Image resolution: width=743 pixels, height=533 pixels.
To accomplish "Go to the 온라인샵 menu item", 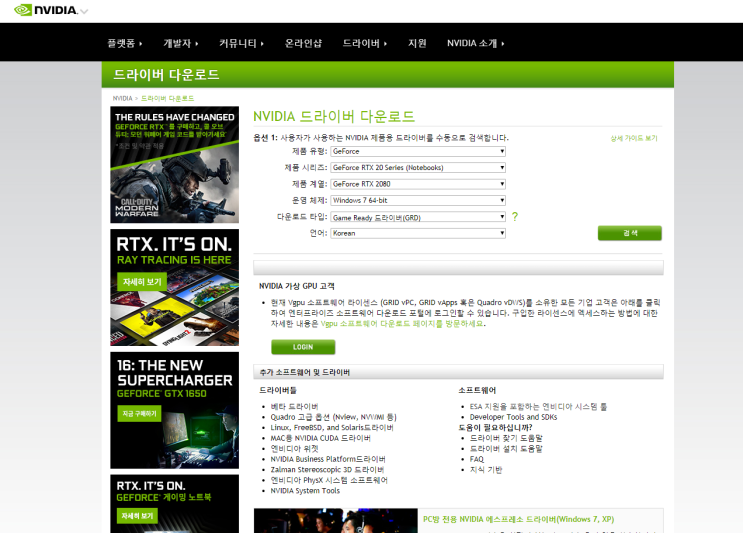I will point(303,43).
